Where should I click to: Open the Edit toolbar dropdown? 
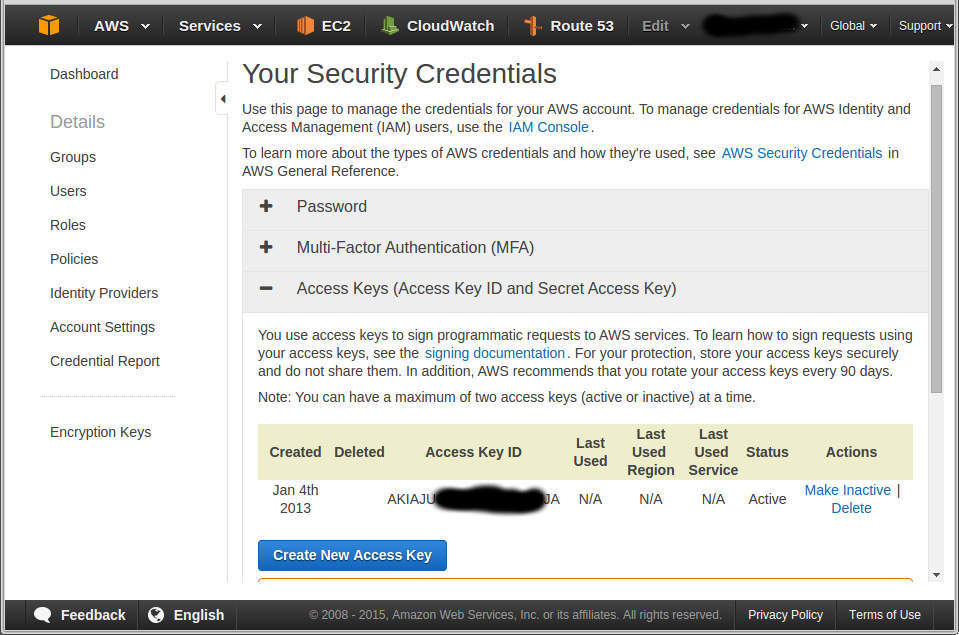[665, 25]
